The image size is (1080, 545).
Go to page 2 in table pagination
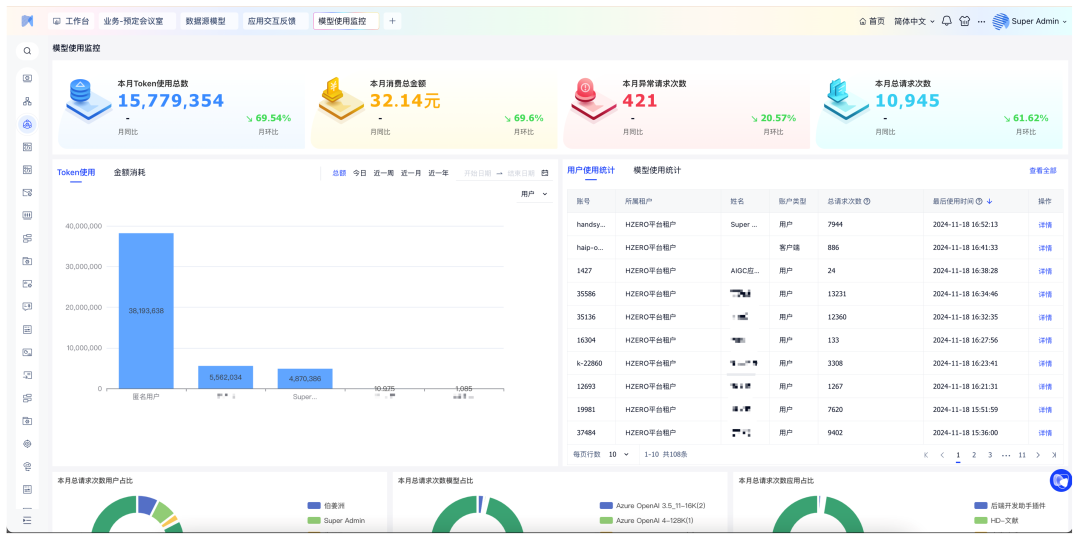(x=974, y=455)
